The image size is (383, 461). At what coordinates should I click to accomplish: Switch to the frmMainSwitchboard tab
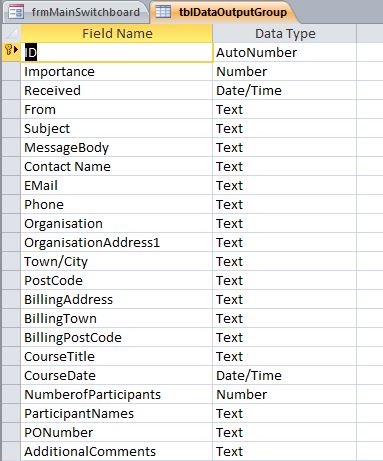pos(76,12)
